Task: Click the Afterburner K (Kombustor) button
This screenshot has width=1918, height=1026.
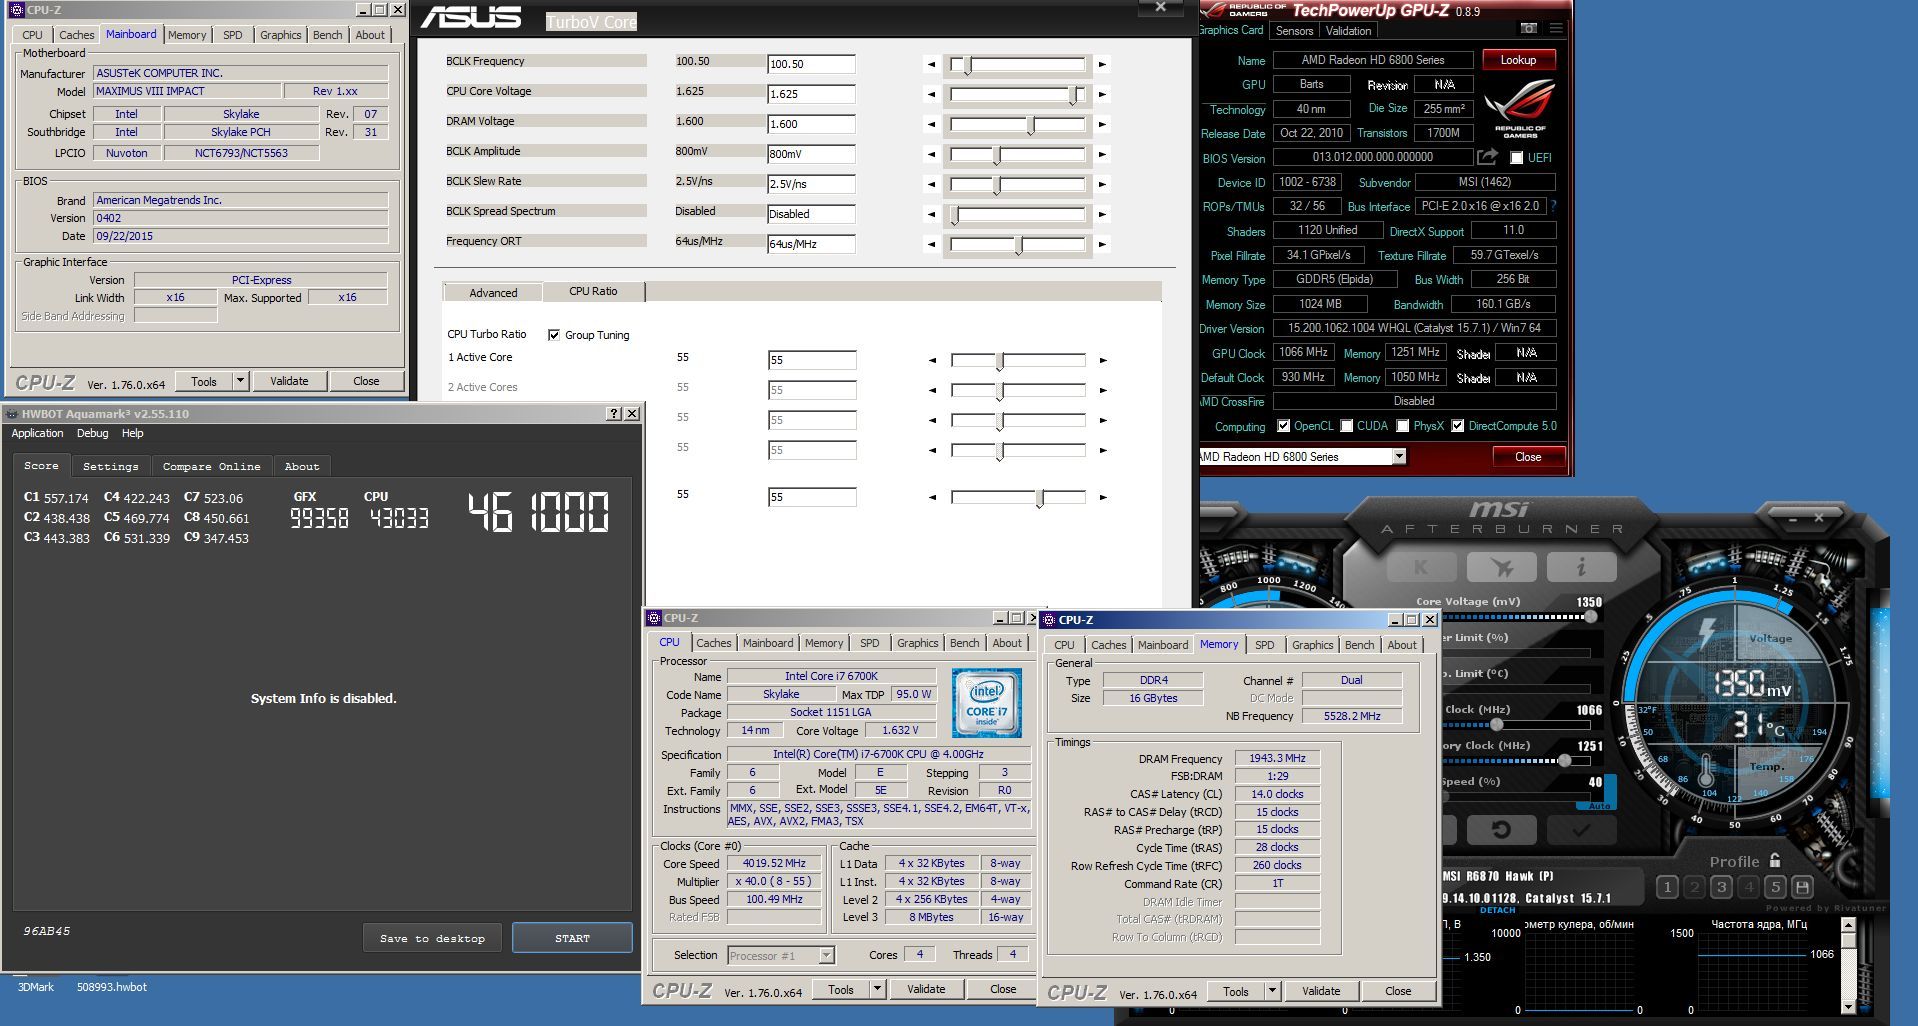Action: 1420,567
